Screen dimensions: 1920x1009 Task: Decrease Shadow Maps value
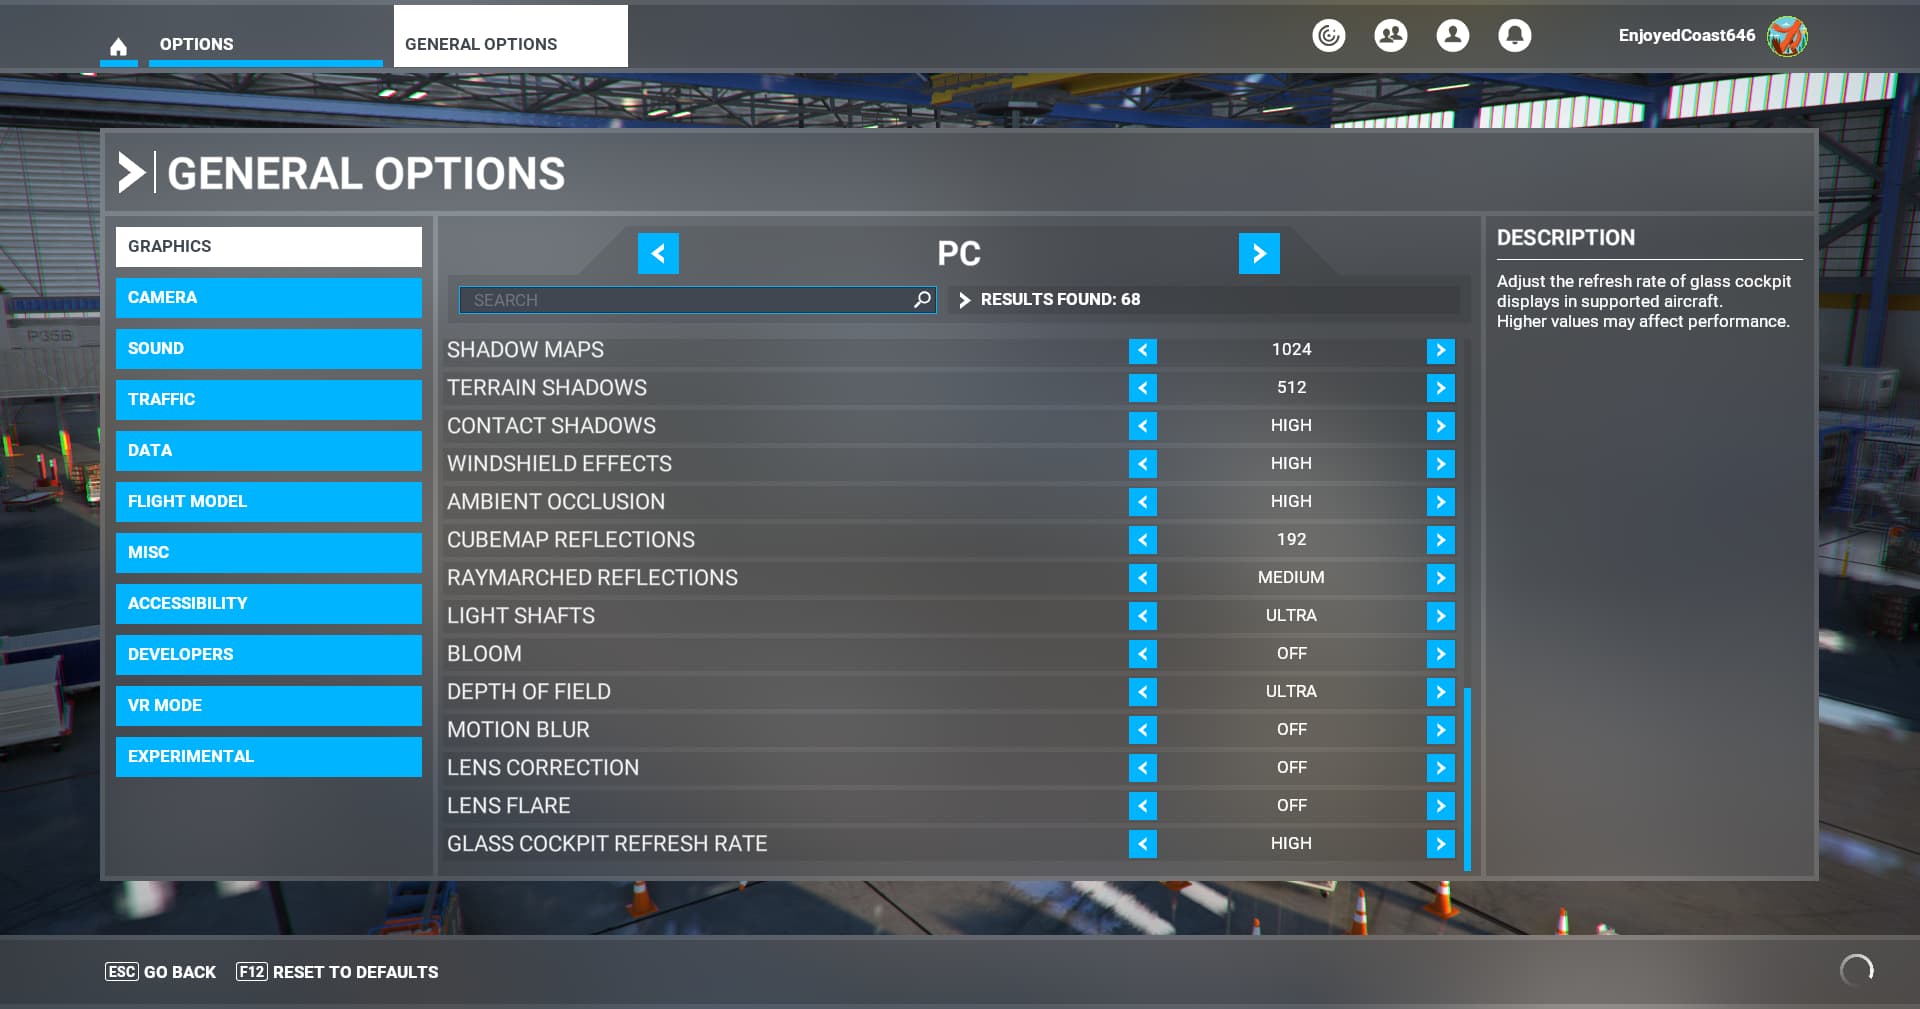tap(1143, 350)
